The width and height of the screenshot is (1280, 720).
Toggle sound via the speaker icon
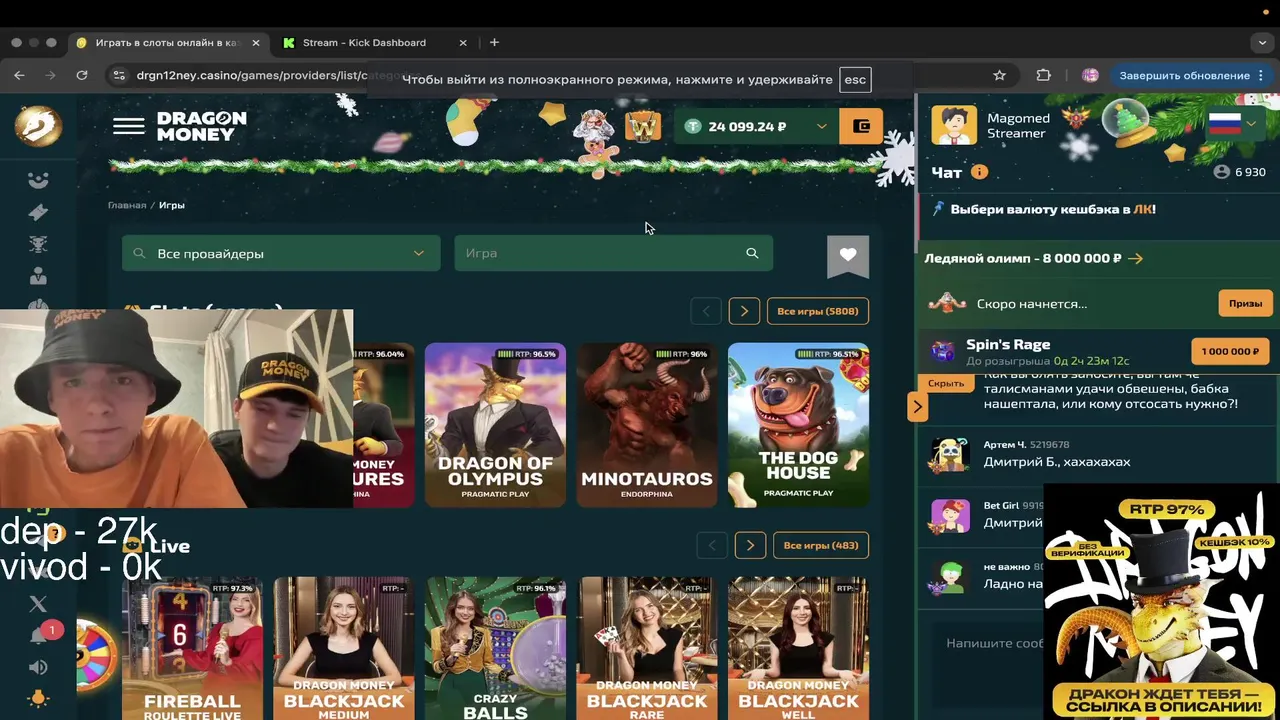pyautogui.click(x=38, y=667)
